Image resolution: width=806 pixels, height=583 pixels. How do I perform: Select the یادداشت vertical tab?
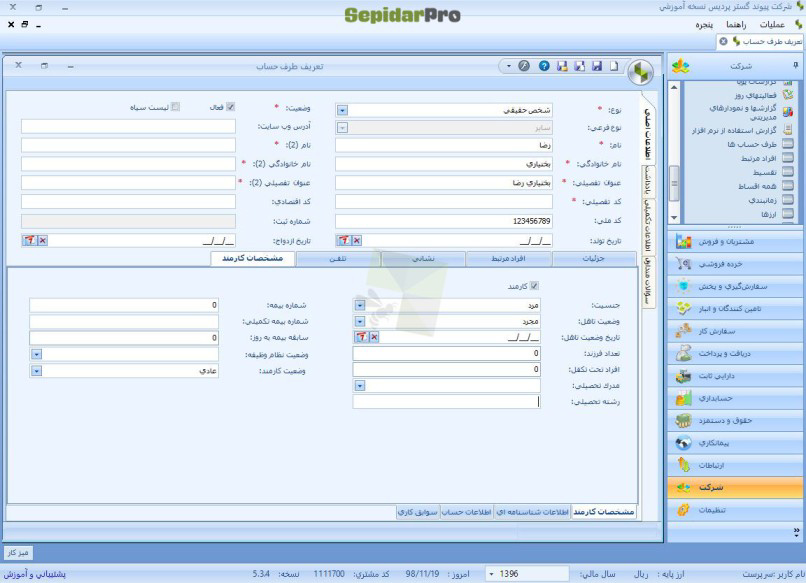(649, 180)
